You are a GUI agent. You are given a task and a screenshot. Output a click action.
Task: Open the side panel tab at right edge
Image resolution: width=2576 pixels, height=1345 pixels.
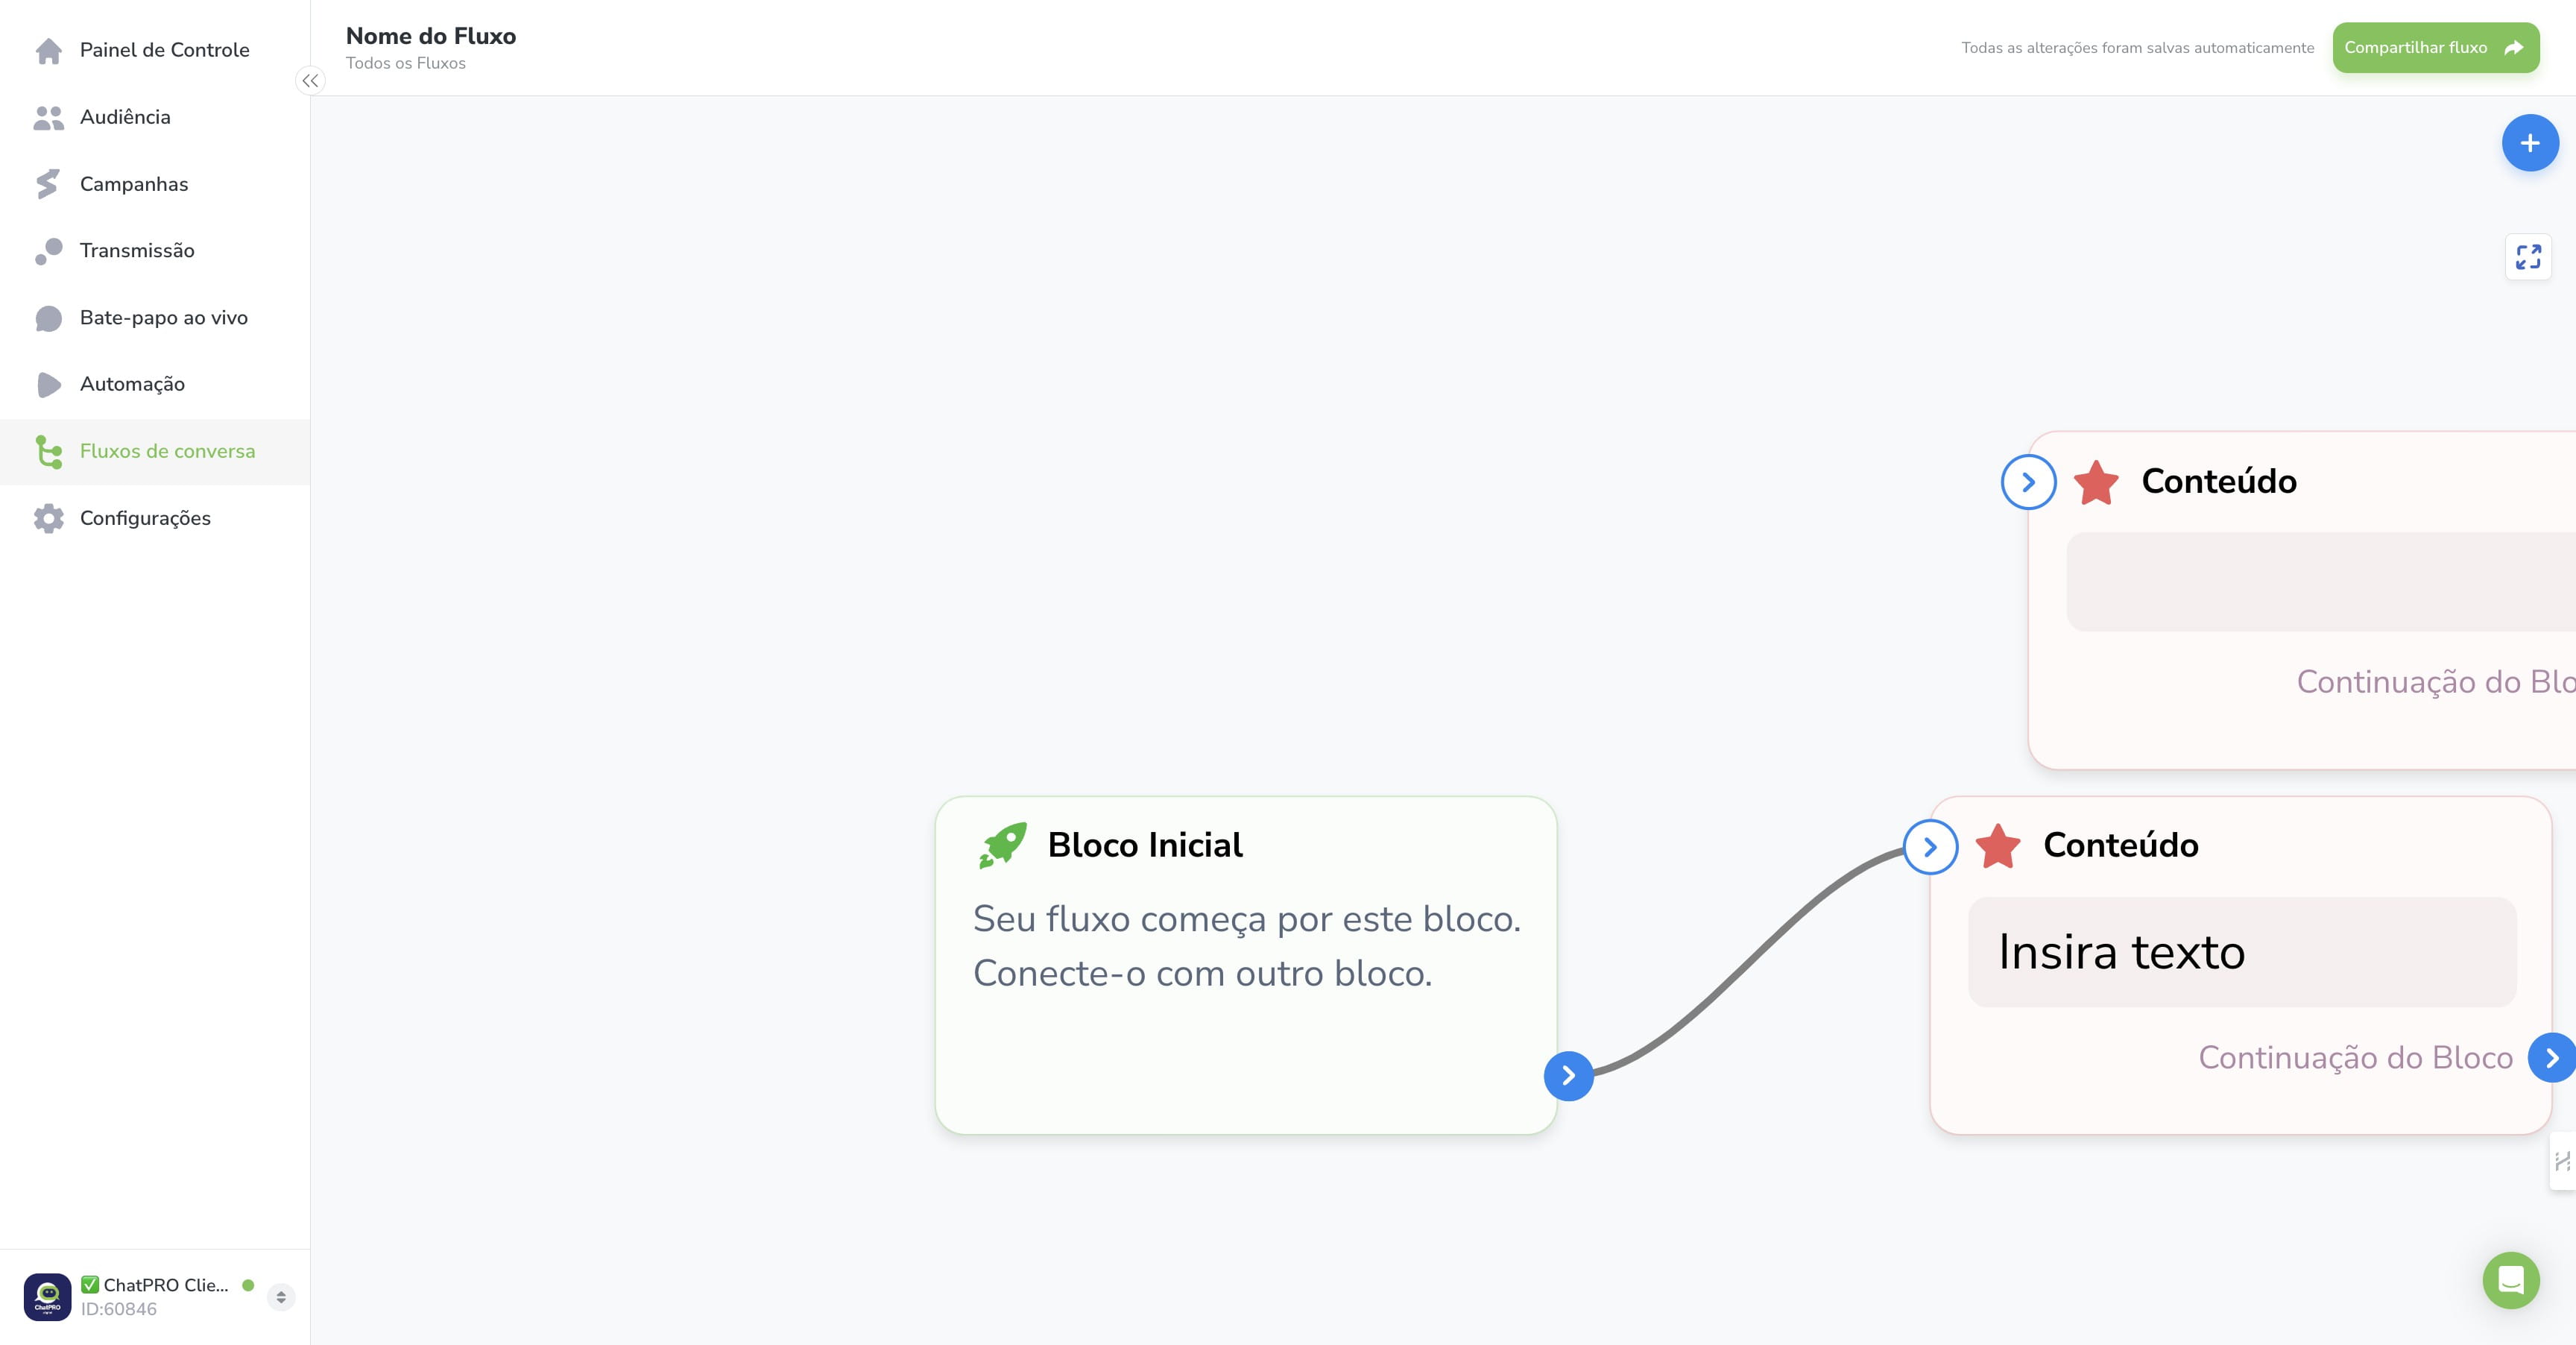coord(2562,1161)
